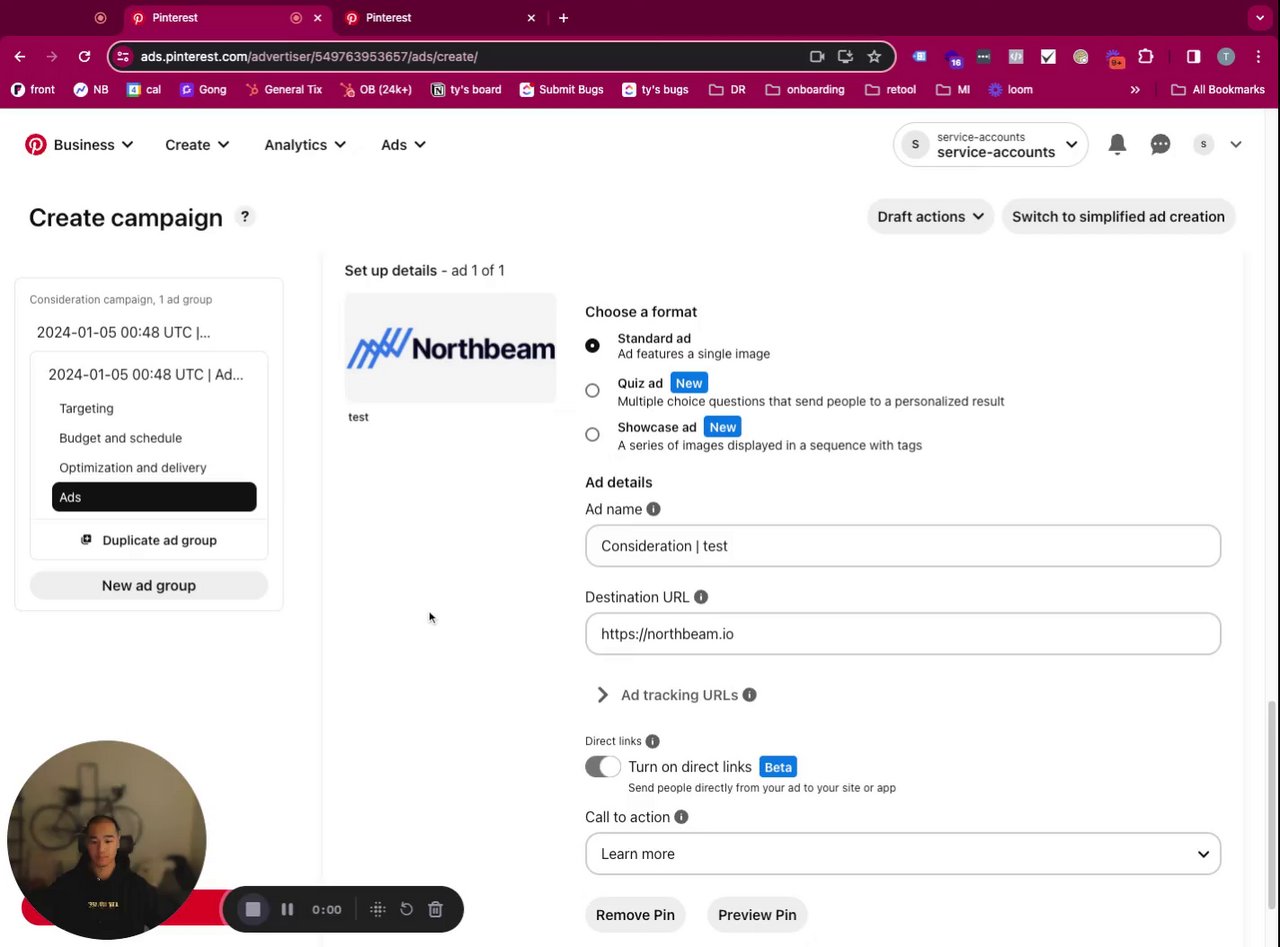
Task: Select the Ads section in sidebar
Action: (154, 497)
